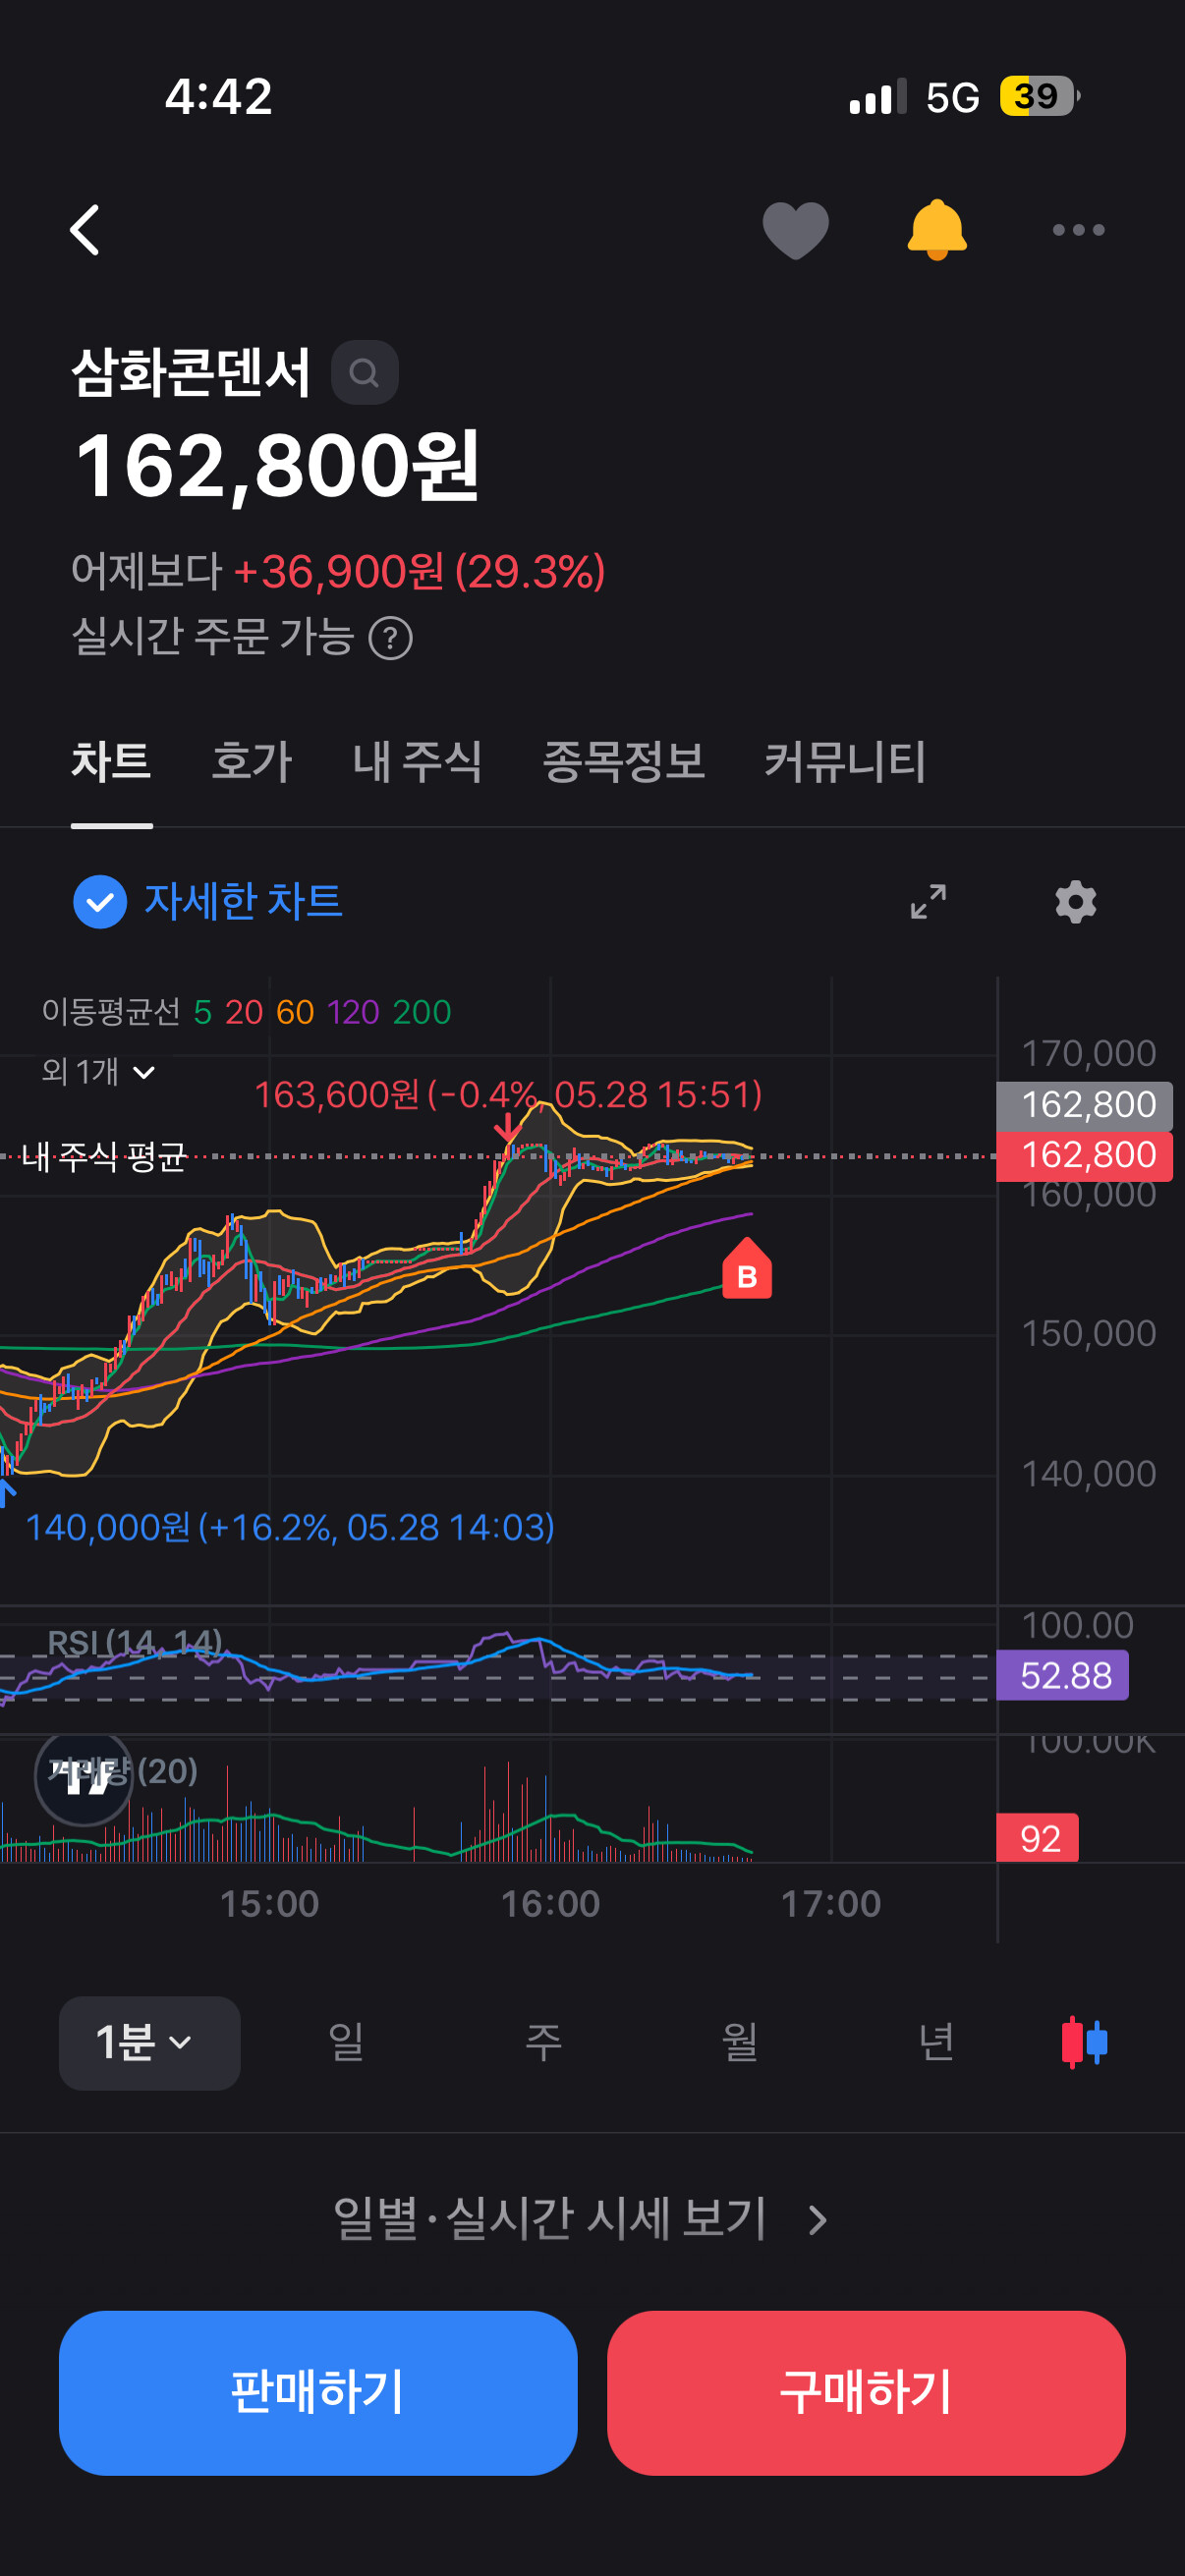Screen dimensions: 1185x2576
Task: Tap the red 92 volume tag
Action: (1038, 1838)
